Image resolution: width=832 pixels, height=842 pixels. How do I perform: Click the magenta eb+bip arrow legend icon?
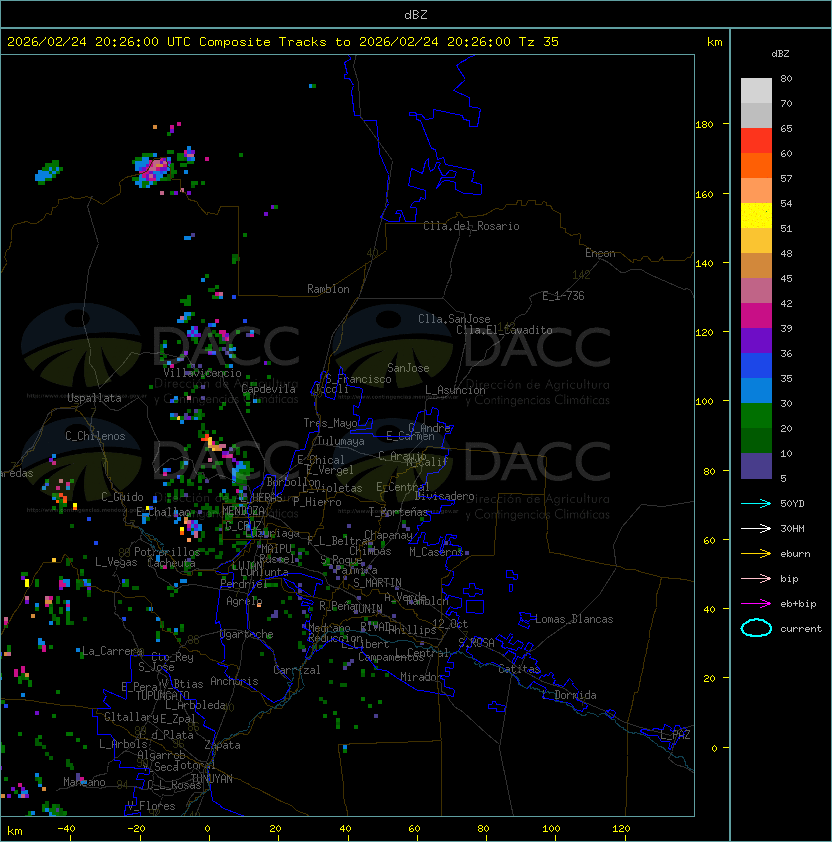(756, 604)
